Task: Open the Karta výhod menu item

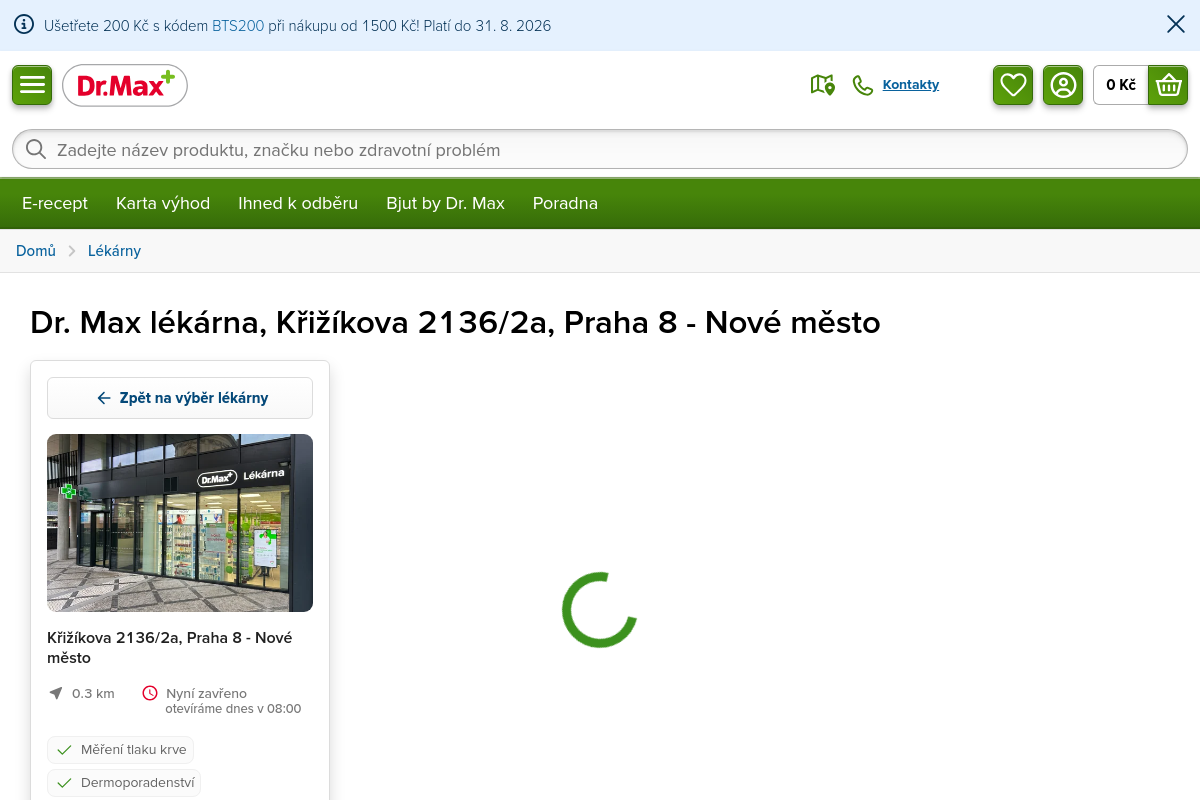Action: tap(163, 203)
